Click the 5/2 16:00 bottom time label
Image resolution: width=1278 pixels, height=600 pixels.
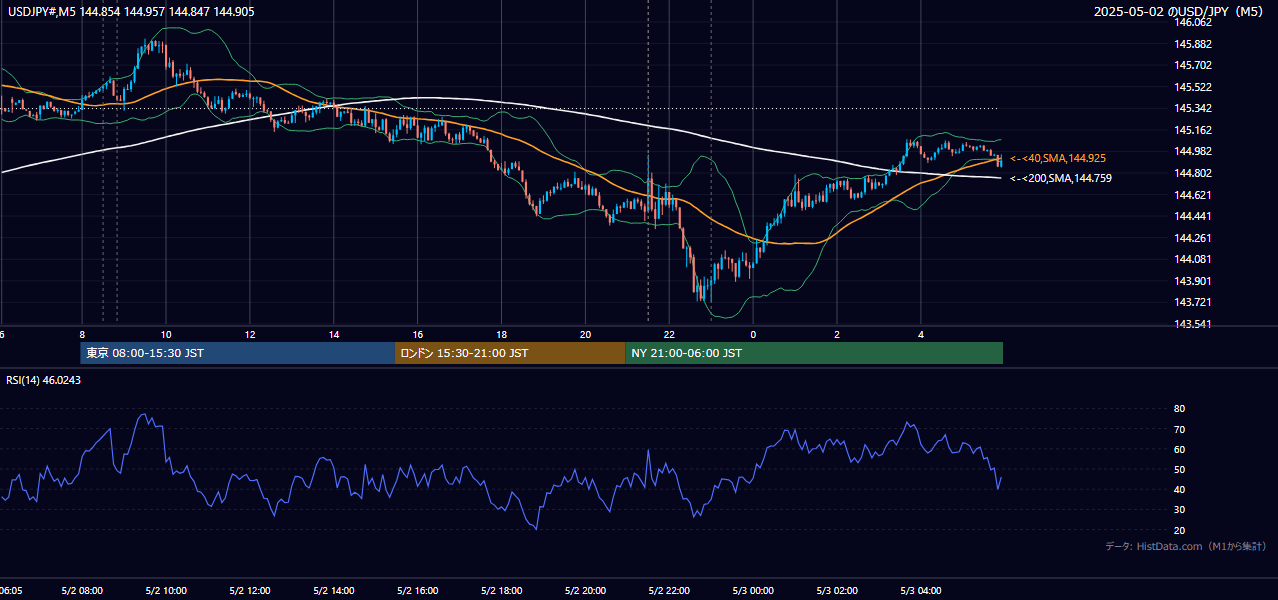(418, 591)
